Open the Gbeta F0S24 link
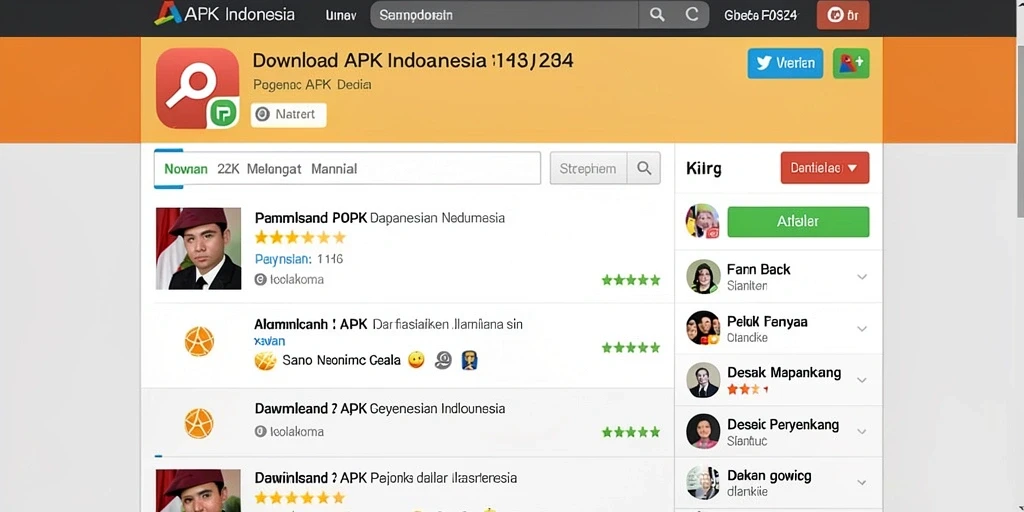 761,15
